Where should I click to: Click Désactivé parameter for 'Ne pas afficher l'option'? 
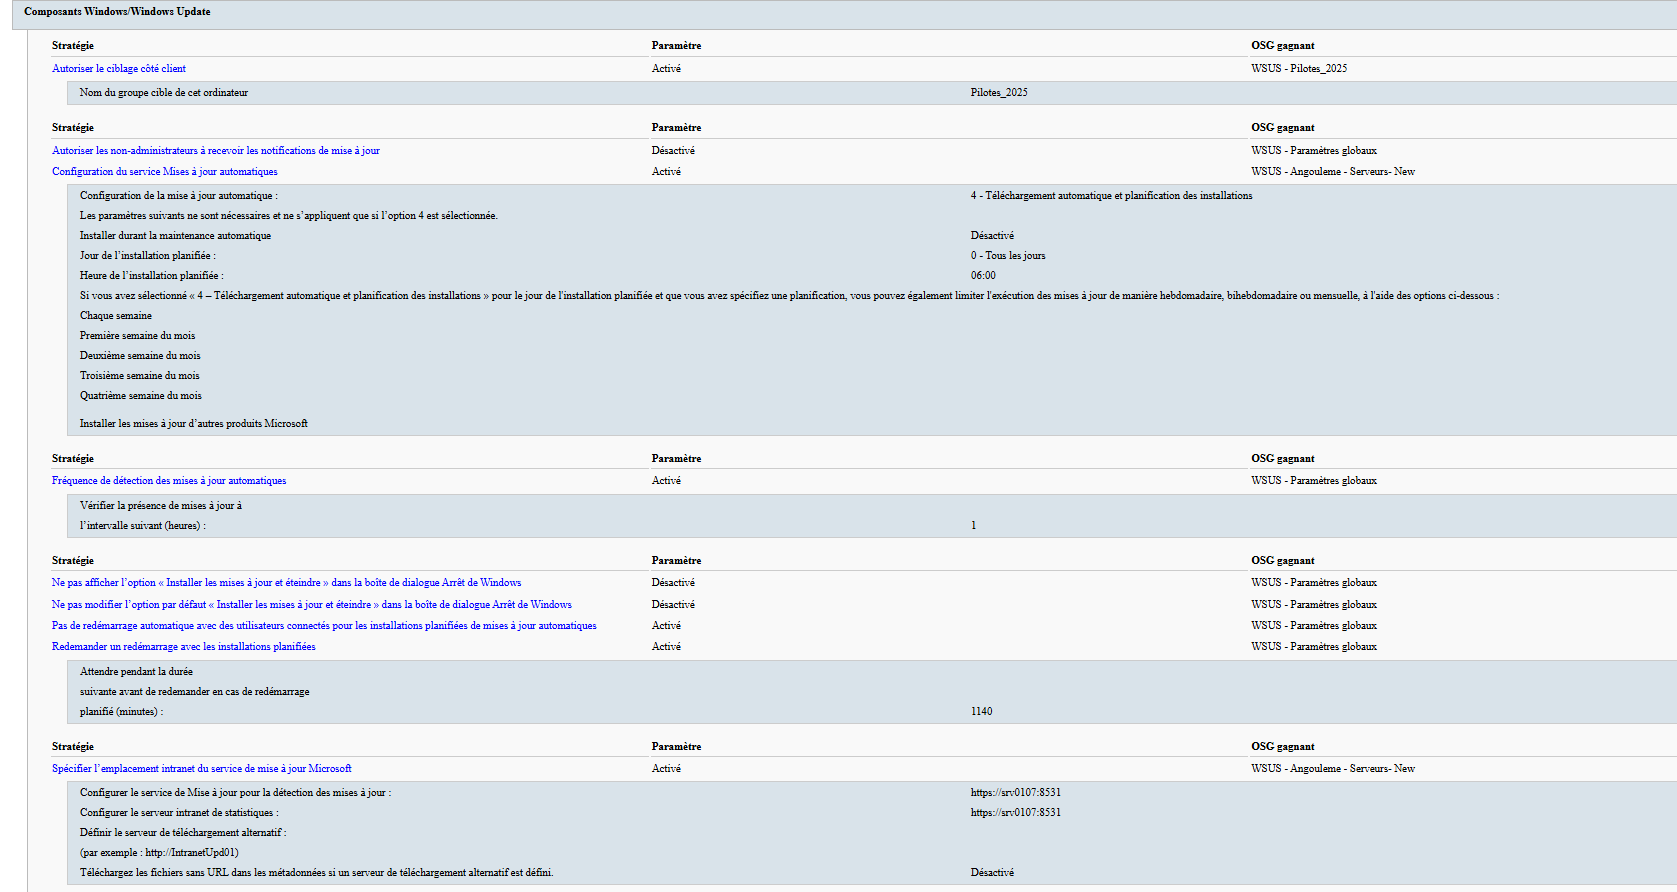[x=673, y=583]
